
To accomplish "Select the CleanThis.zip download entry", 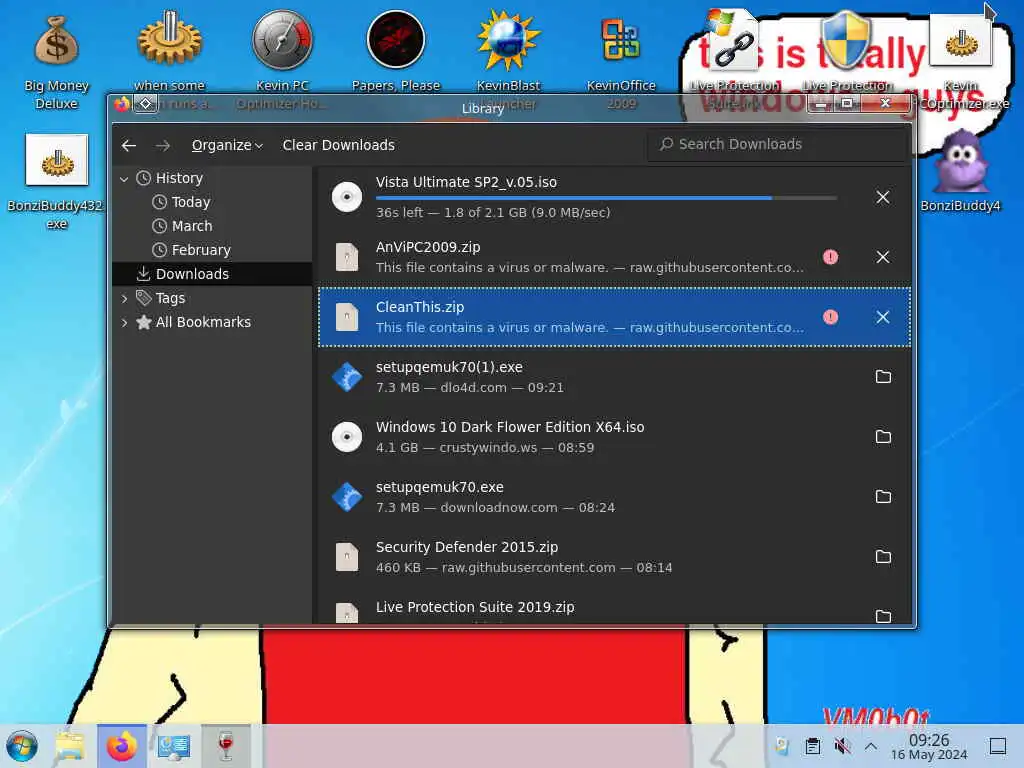I will (x=614, y=317).
